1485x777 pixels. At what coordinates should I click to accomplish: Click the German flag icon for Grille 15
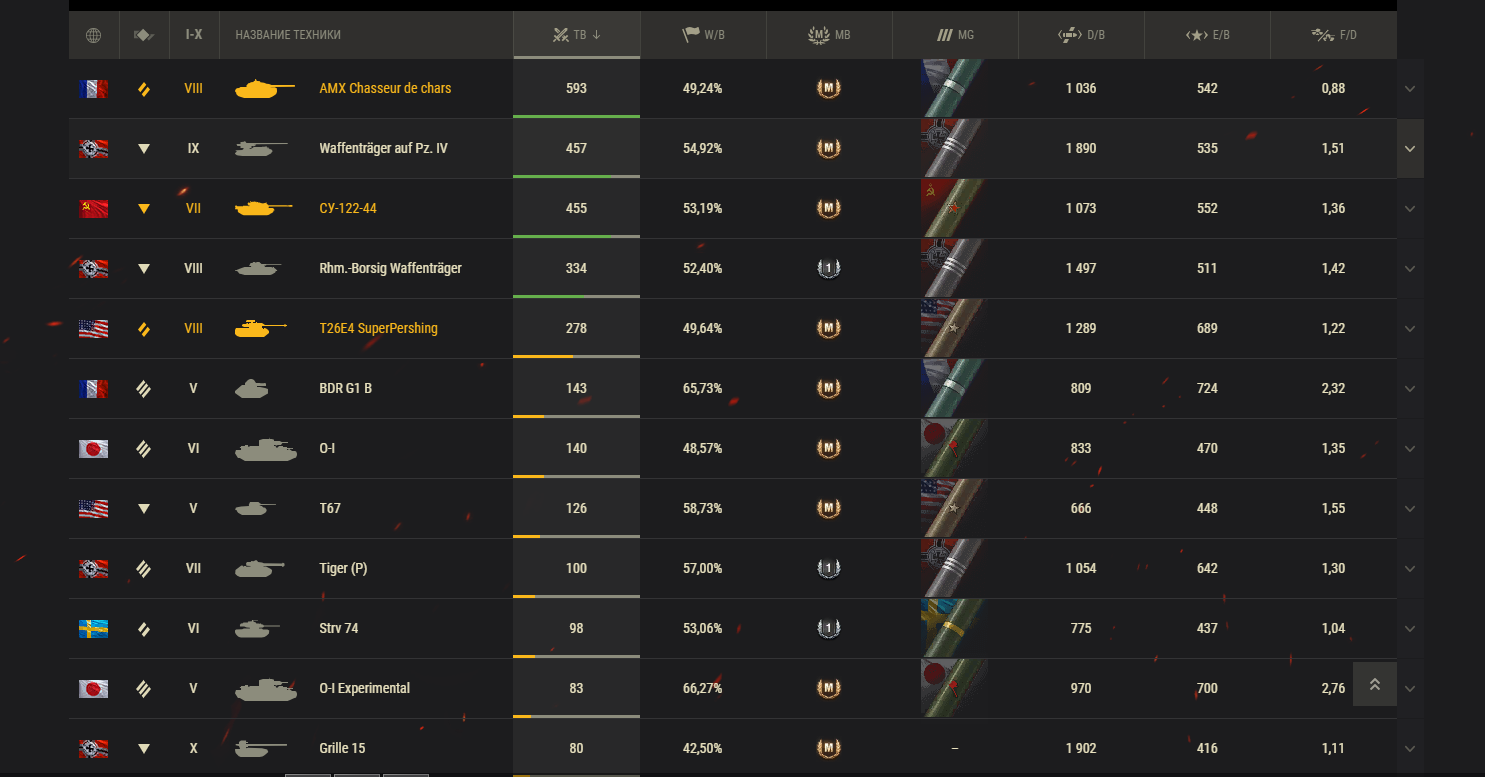(x=94, y=748)
